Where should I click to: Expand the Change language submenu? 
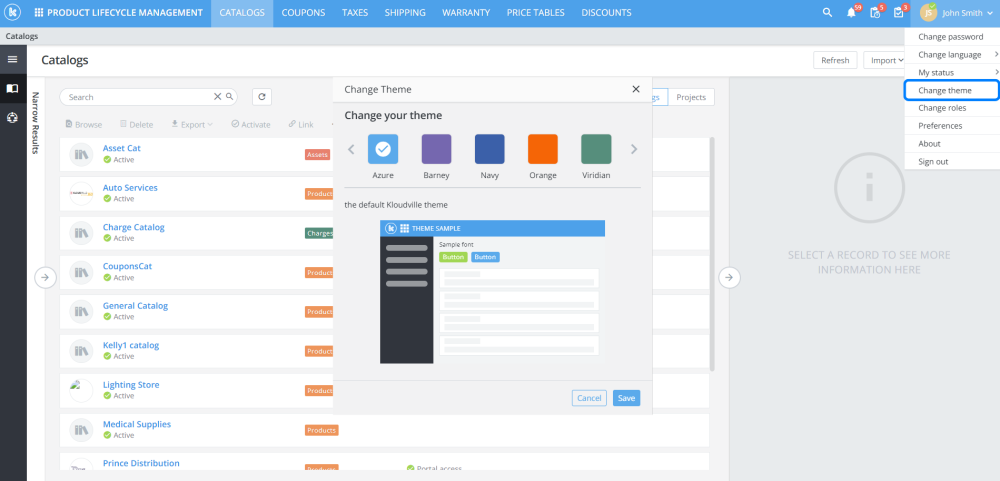pyautogui.click(x=952, y=55)
